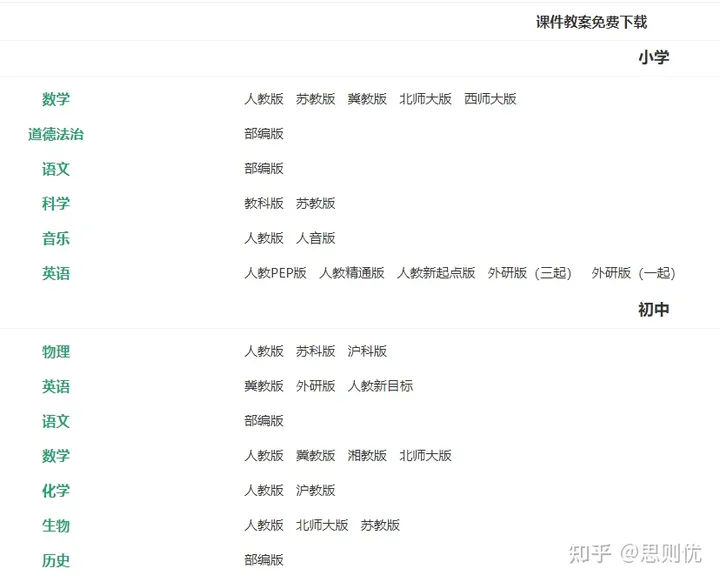Click 人教精通版 in 小学 英语 row
The height and width of the screenshot is (582, 720).
[352, 273]
